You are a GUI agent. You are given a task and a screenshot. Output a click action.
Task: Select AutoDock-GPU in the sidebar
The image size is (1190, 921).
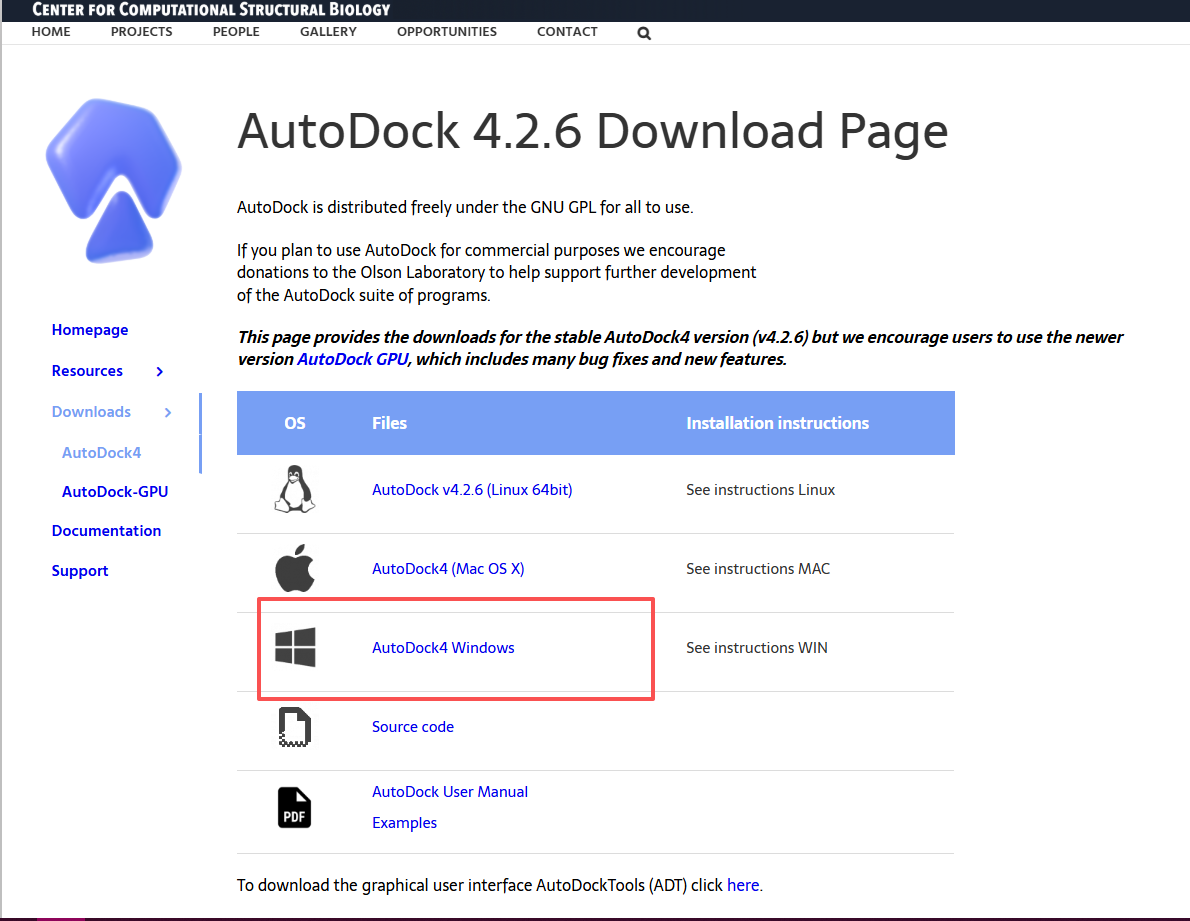(115, 491)
